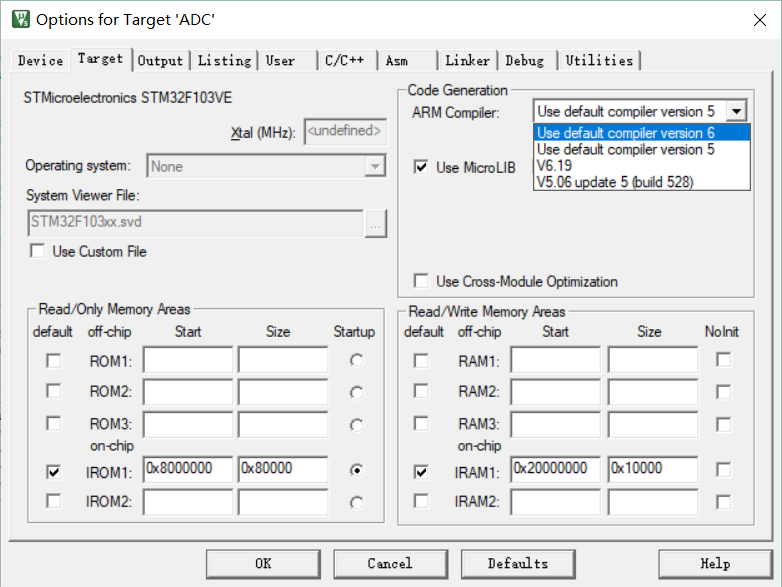Viewport: 782px width, 587px height.
Task: Select 'Use default compiler version 5' list option
Action: [642, 149]
